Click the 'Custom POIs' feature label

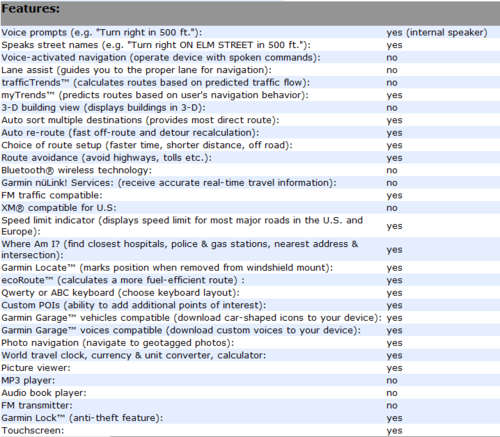pyautogui.click(x=133, y=305)
